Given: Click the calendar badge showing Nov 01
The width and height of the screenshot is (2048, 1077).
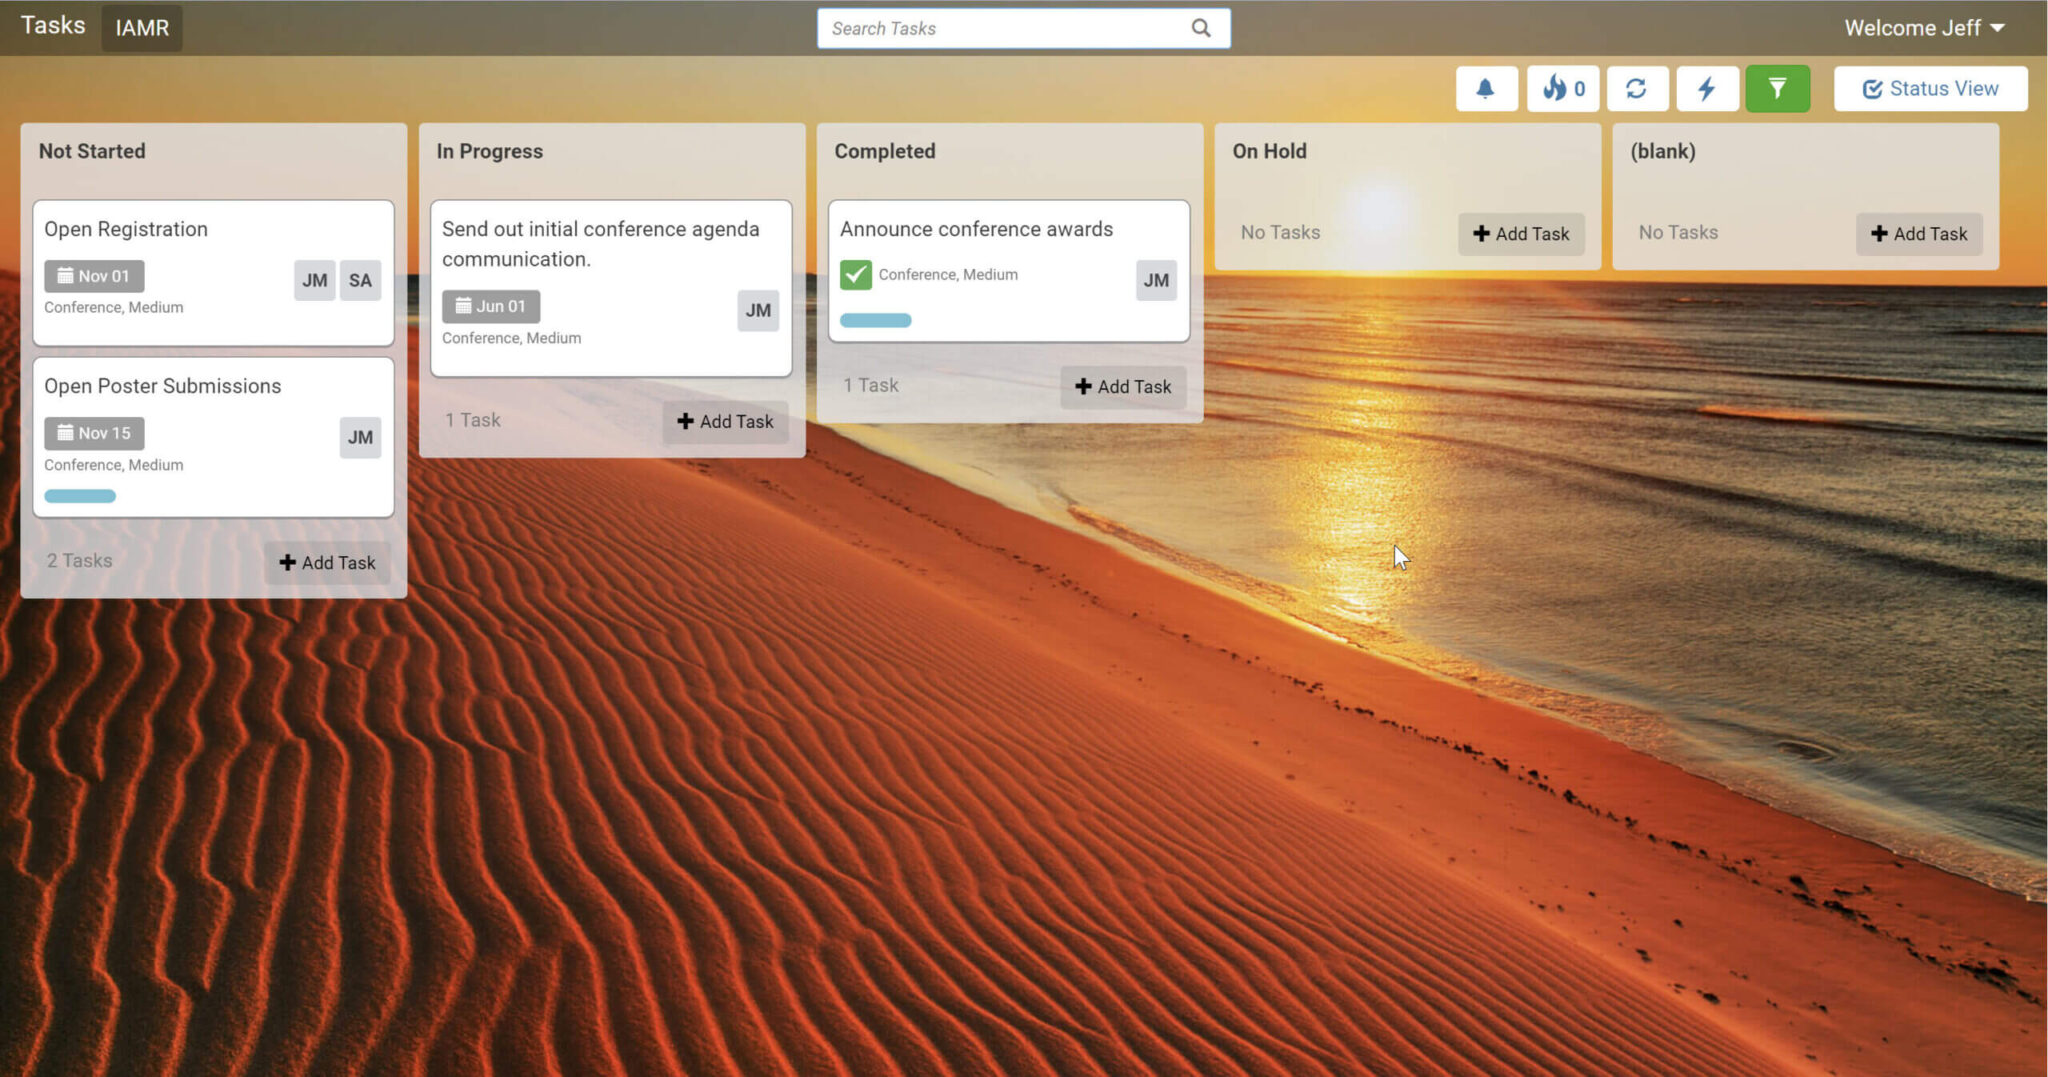Looking at the screenshot, I should [94, 275].
